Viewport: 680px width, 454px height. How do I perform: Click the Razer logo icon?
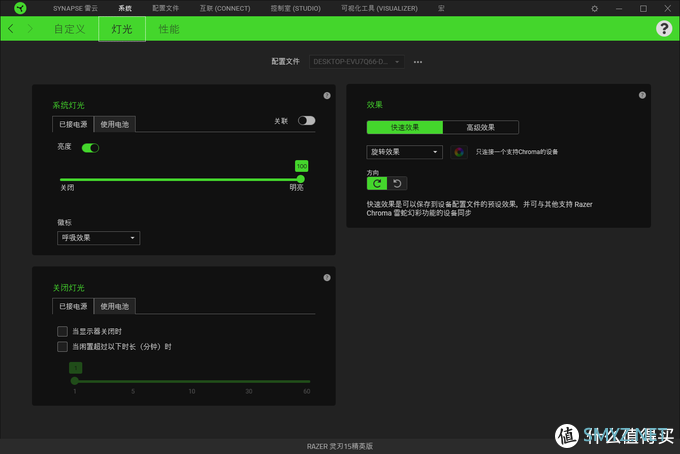tap(20, 8)
